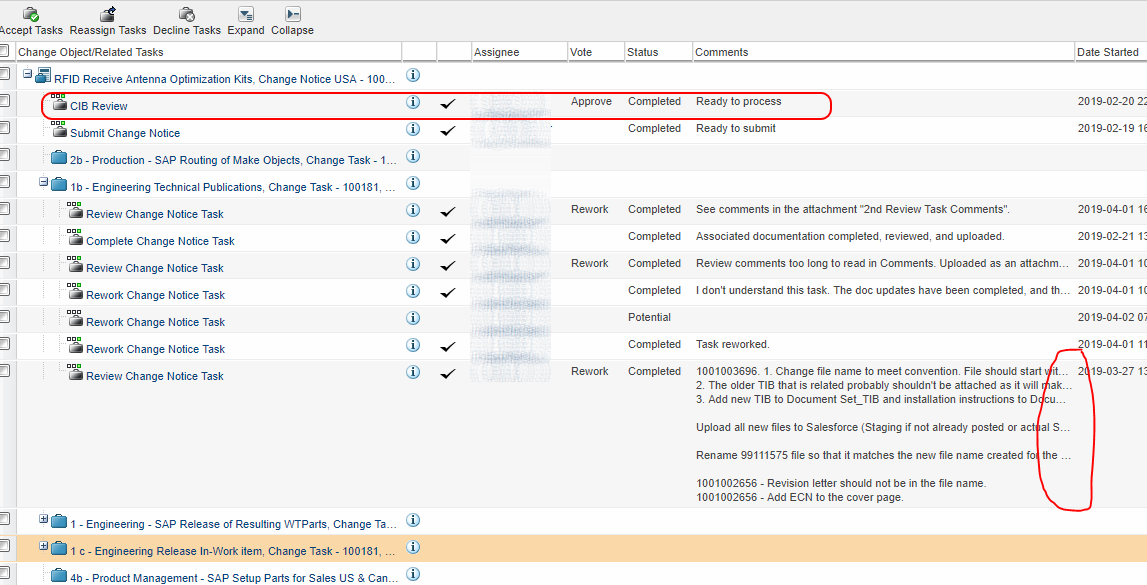Click checkmark beside Complete Change Notice Task
The width and height of the screenshot is (1147, 585).
coord(448,237)
